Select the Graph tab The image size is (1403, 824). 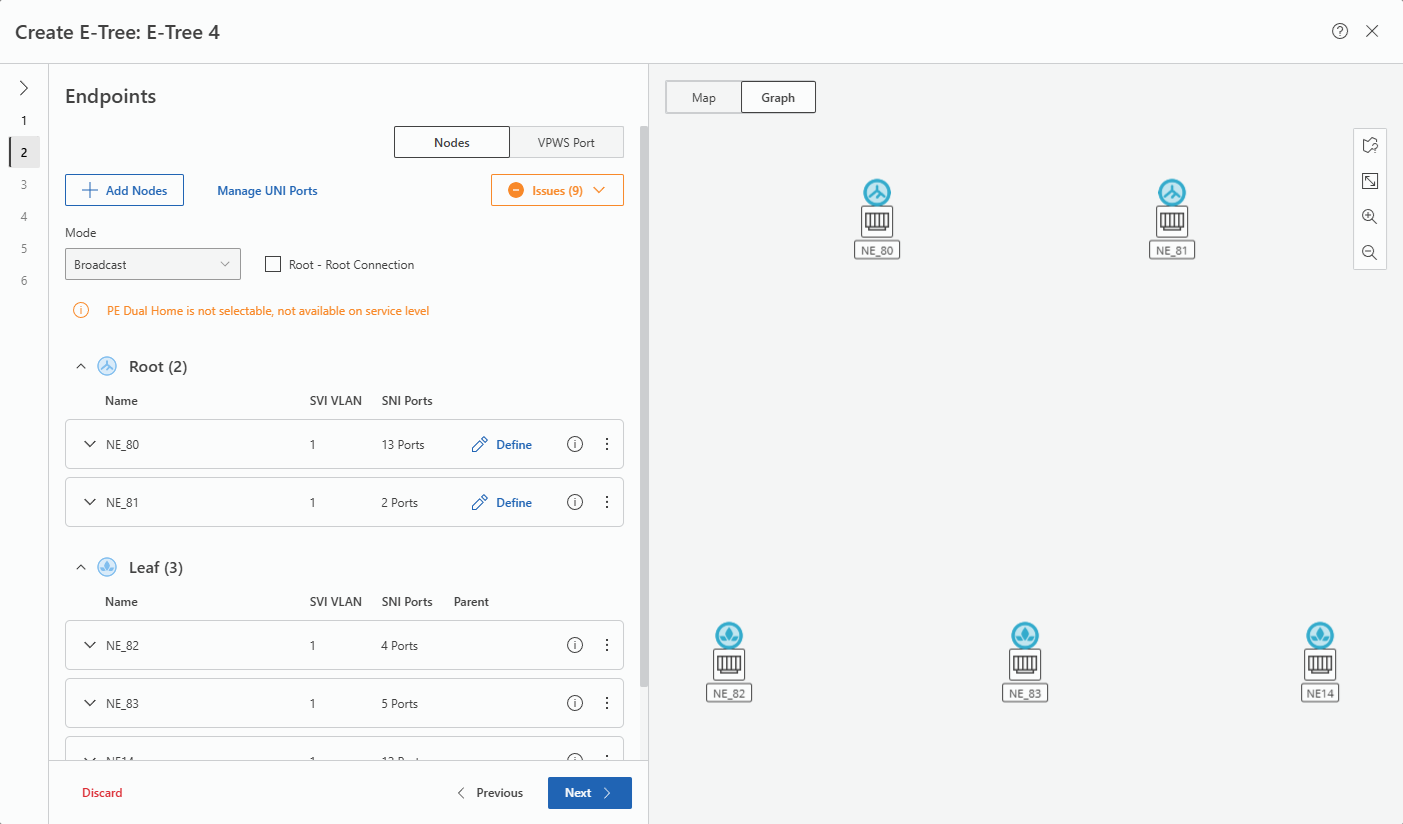[778, 98]
